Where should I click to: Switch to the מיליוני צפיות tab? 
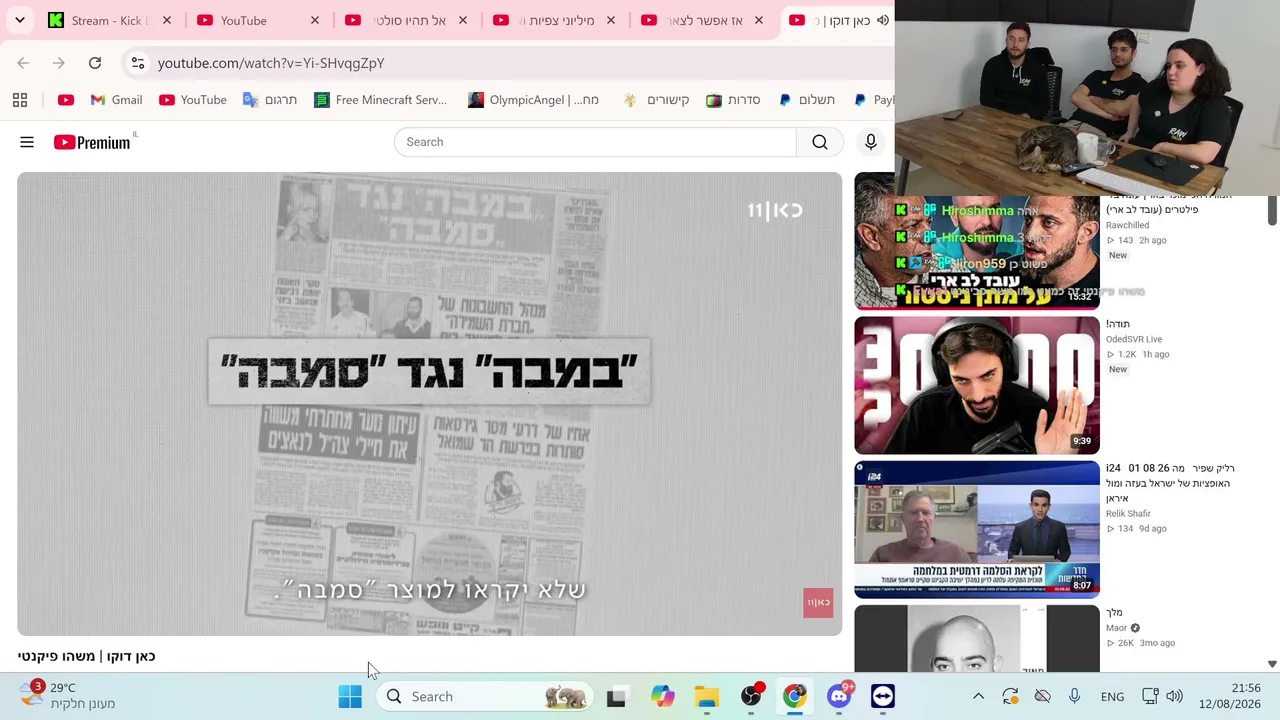(x=555, y=20)
